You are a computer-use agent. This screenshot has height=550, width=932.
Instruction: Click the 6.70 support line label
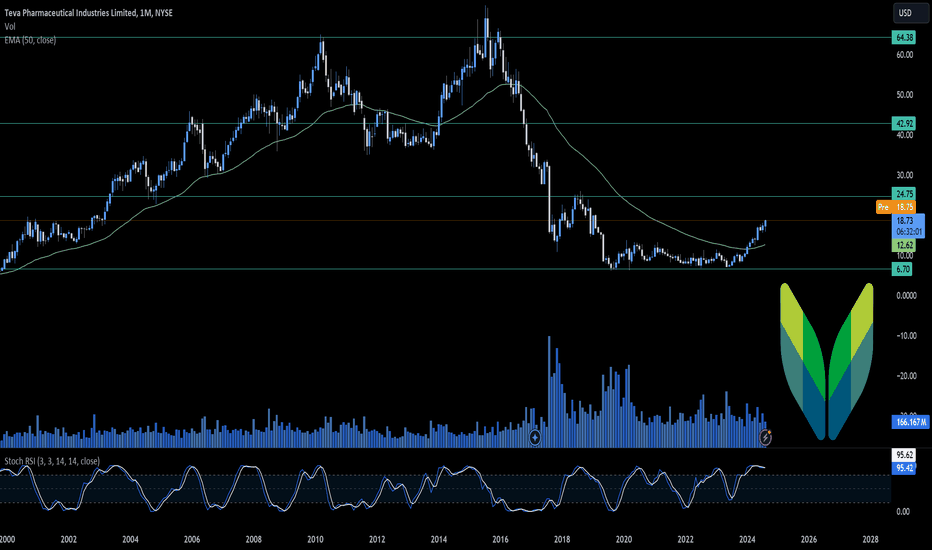[902, 269]
